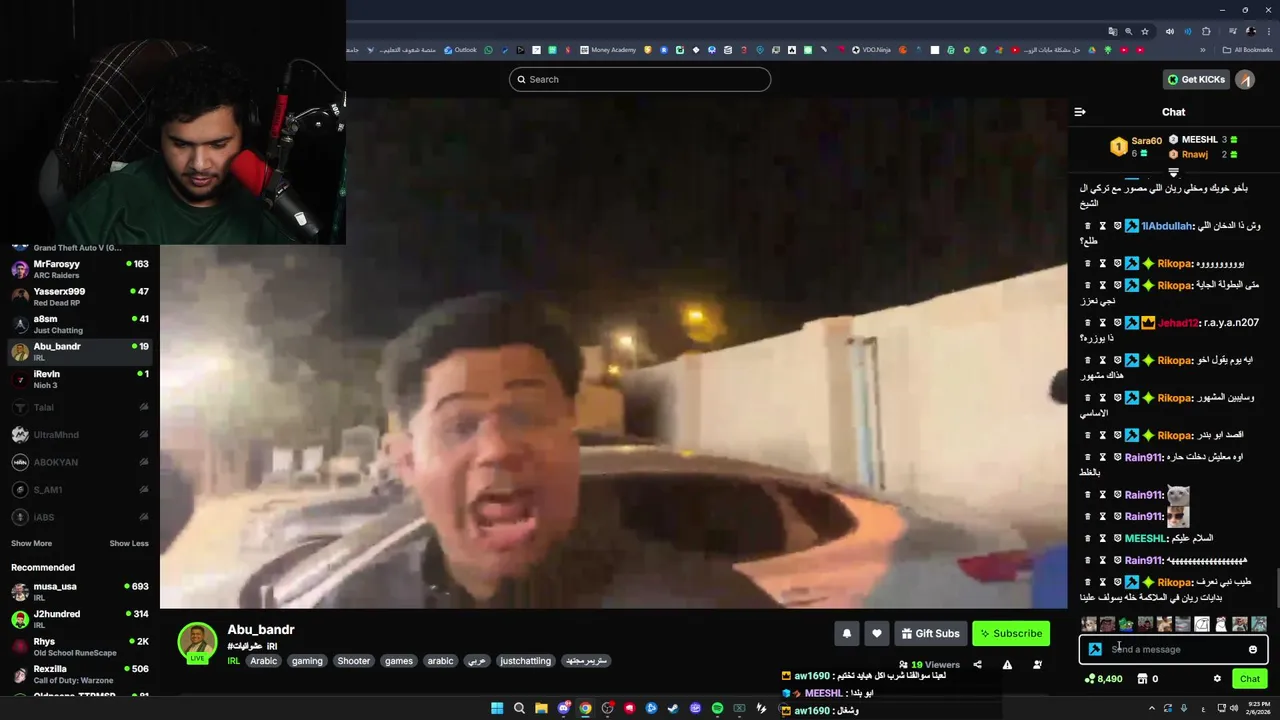Open the user profile avatar top right
Screen dimensions: 1280x720
click(x=1245, y=80)
